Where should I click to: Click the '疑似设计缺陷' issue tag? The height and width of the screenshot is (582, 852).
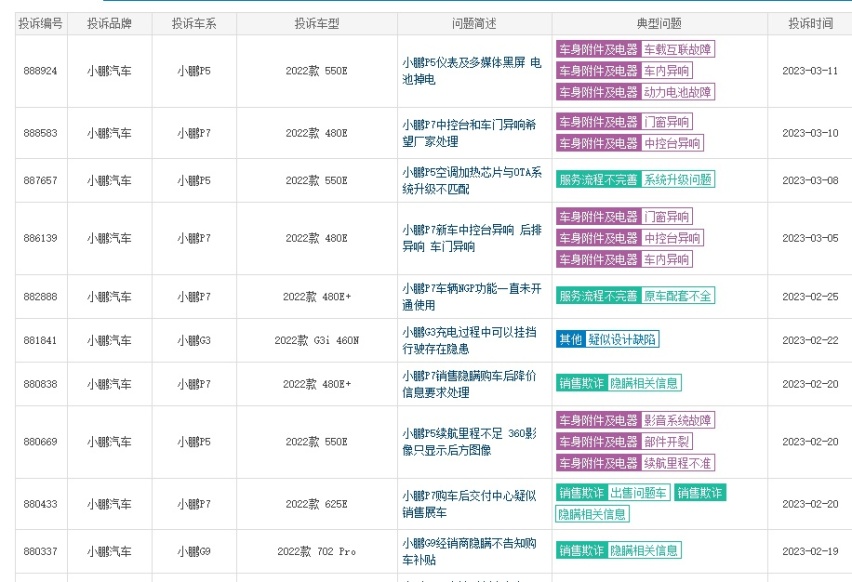(x=622, y=339)
